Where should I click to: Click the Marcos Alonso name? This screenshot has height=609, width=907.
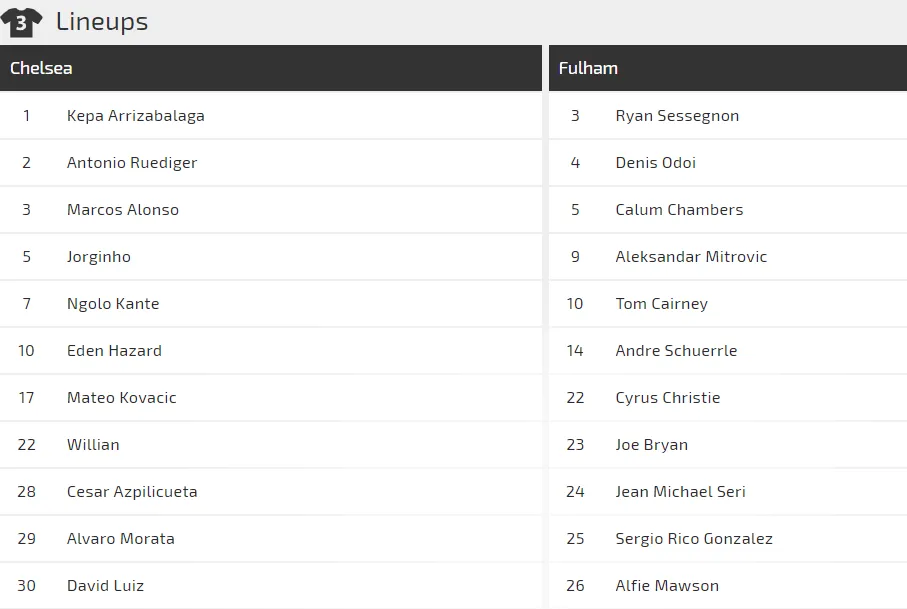123,209
